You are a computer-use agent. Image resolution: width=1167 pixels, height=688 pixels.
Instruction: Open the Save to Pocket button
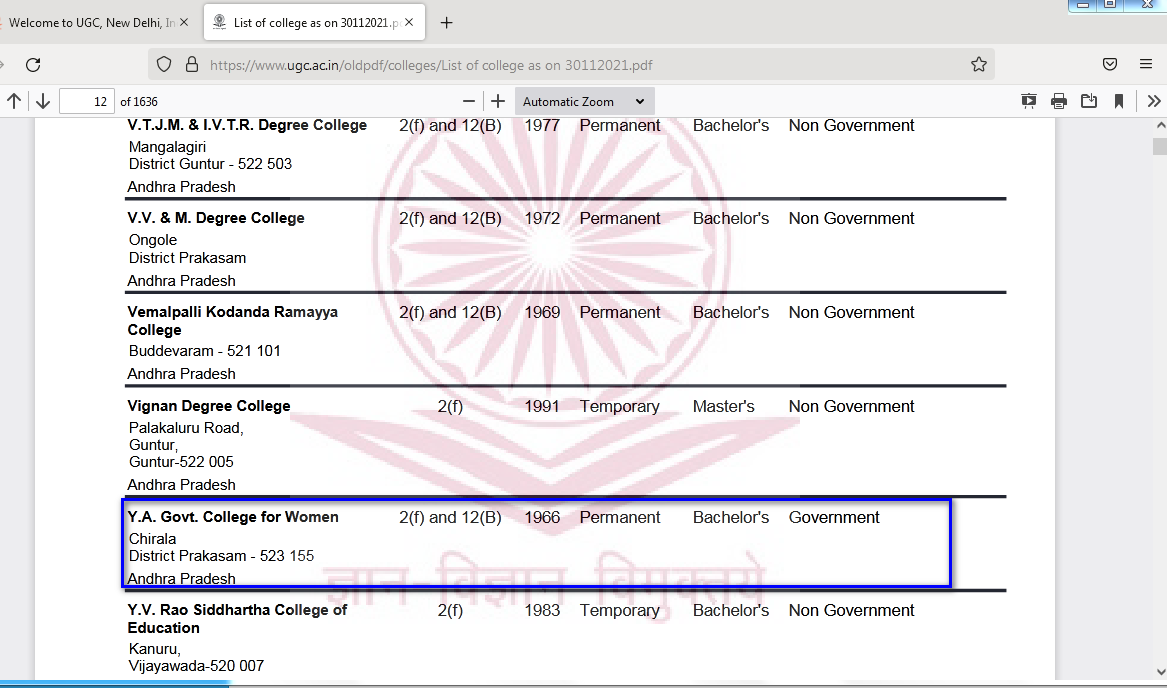pos(1110,65)
